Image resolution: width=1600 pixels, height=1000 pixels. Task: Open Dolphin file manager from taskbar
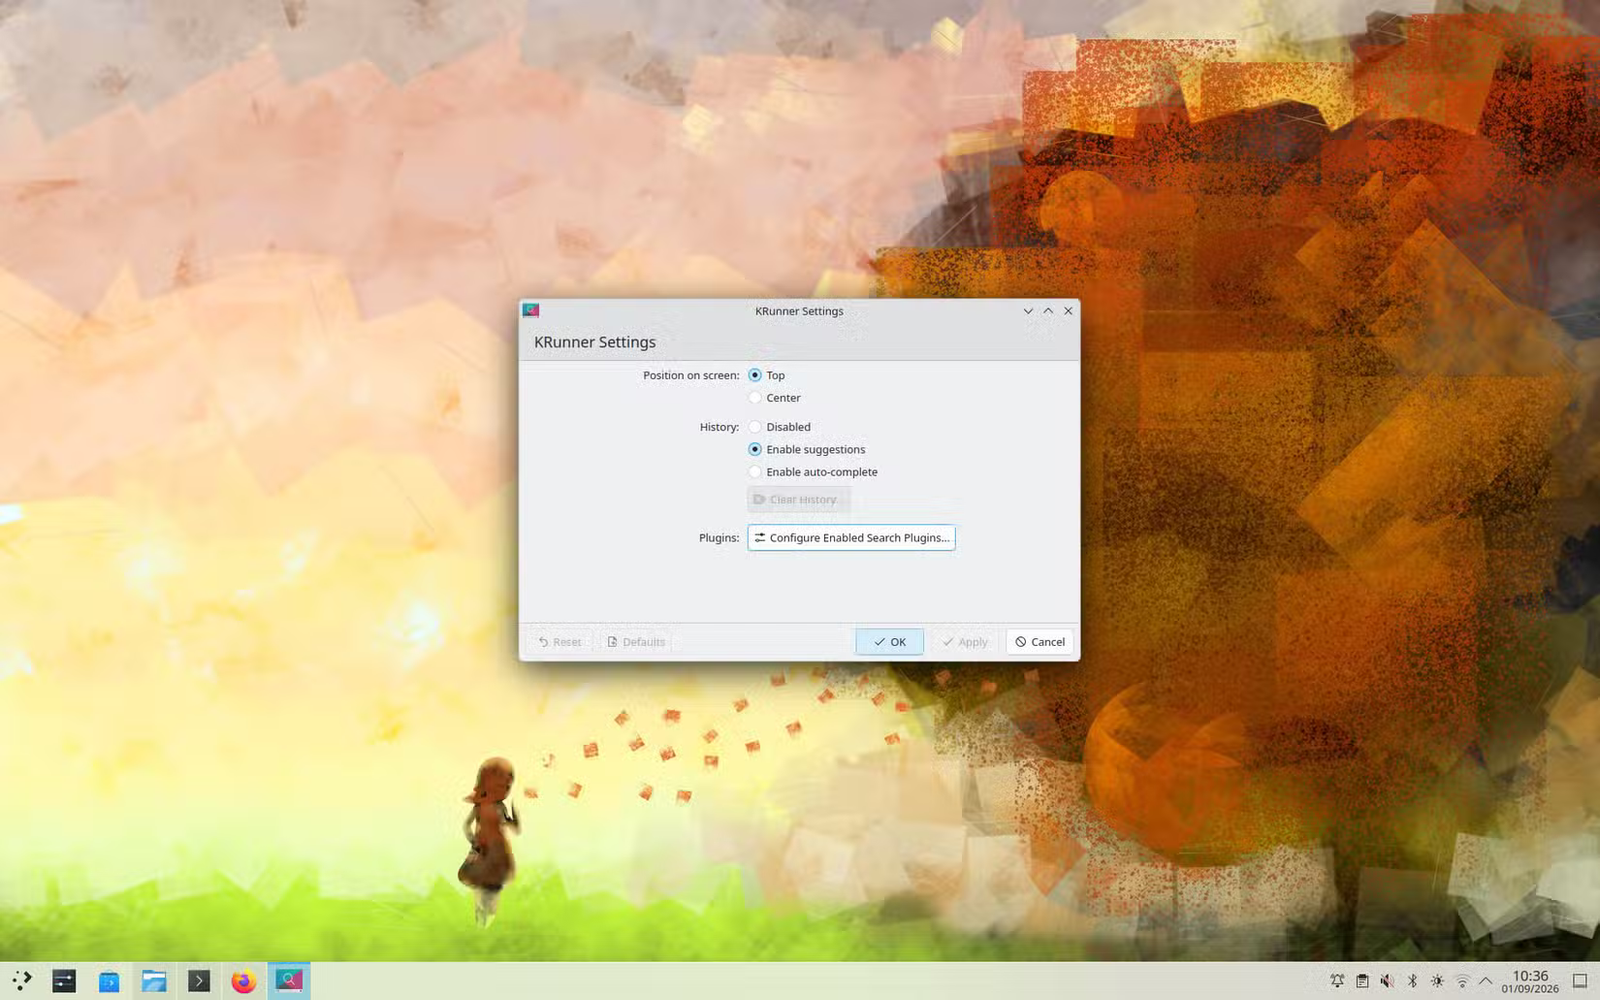coord(154,981)
